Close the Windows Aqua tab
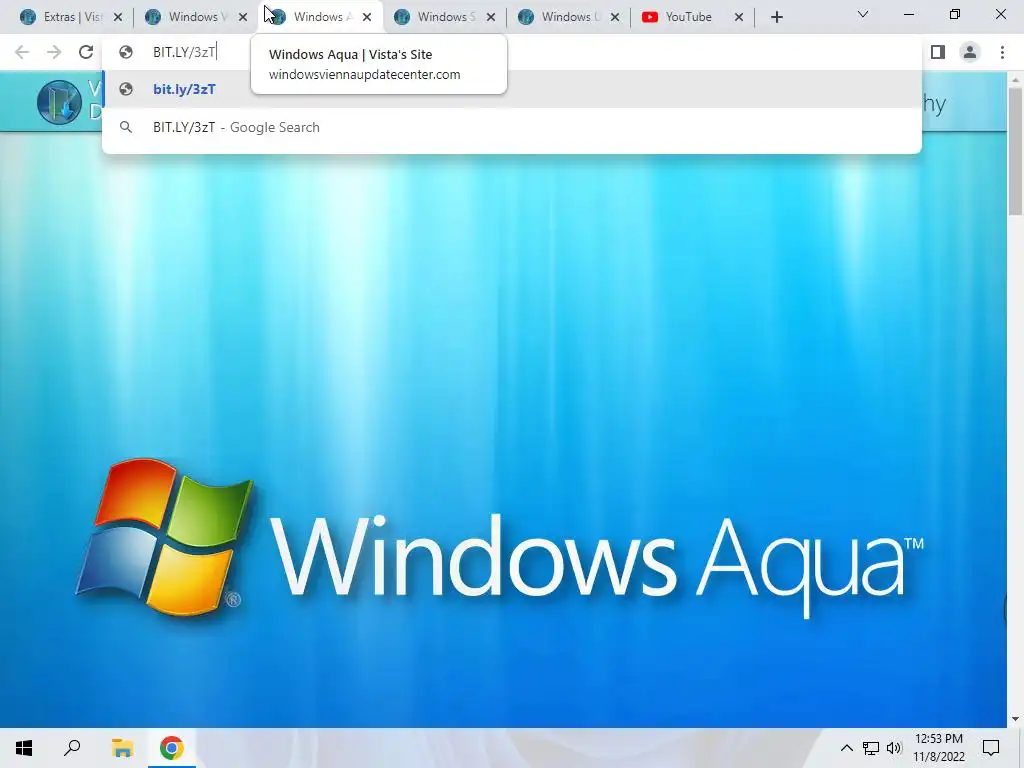Image resolution: width=1024 pixels, height=768 pixels. tap(367, 18)
